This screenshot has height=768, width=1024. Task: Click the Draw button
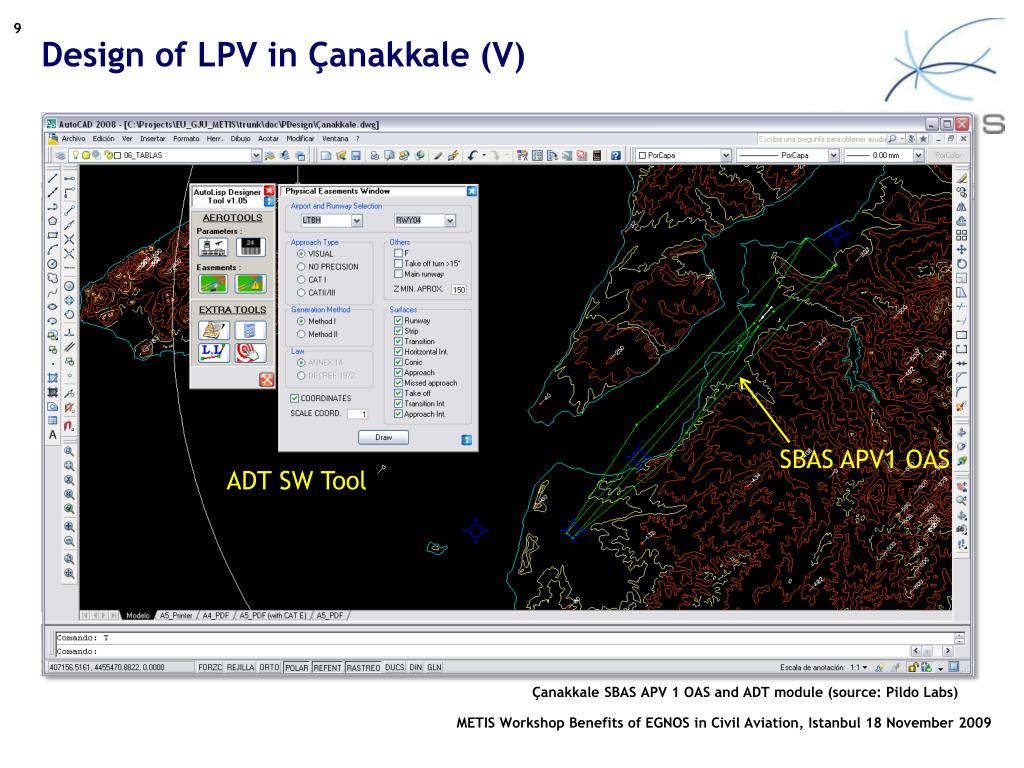click(383, 438)
